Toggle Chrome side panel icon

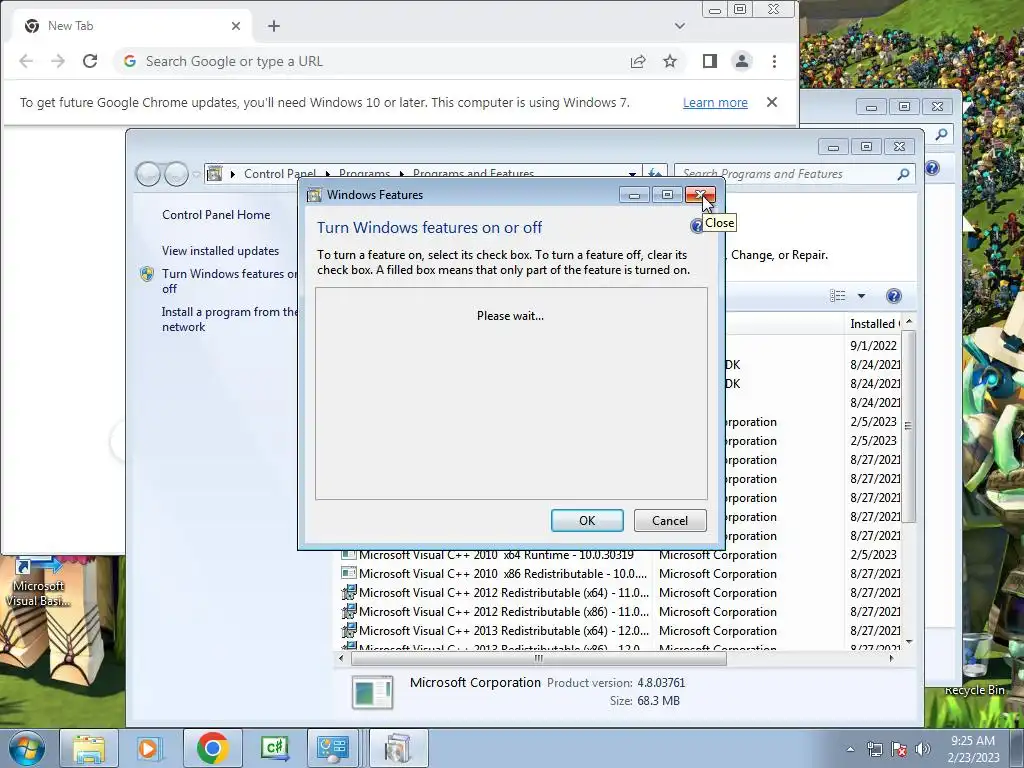710,61
